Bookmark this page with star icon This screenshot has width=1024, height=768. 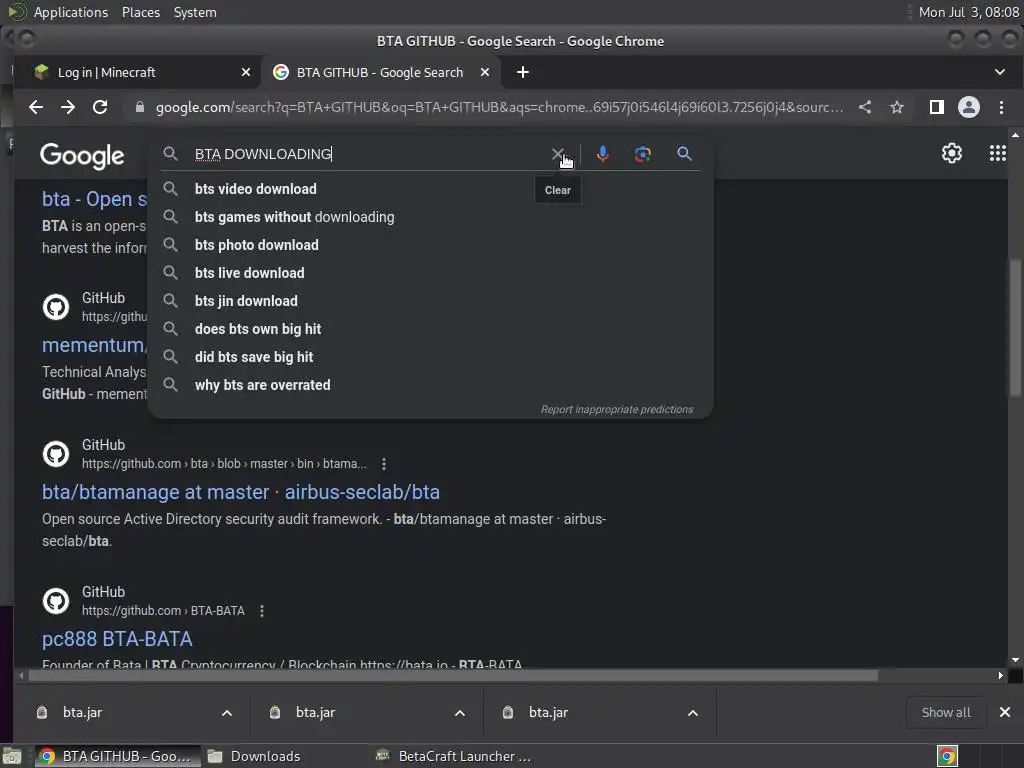click(x=897, y=107)
